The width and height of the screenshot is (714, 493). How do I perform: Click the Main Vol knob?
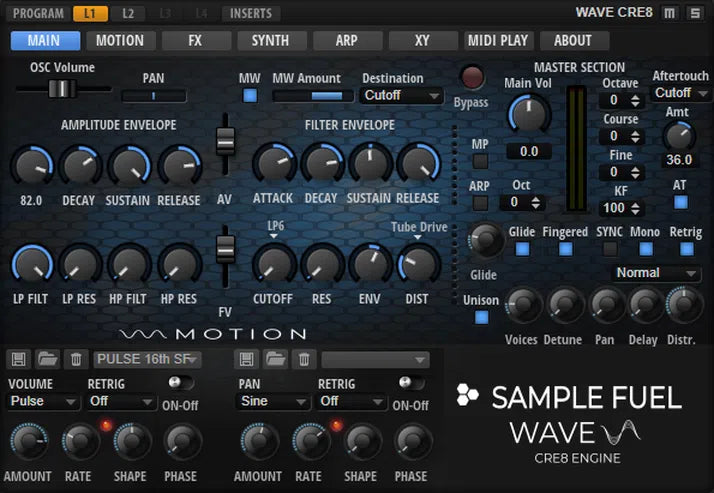tap(529, 113)
